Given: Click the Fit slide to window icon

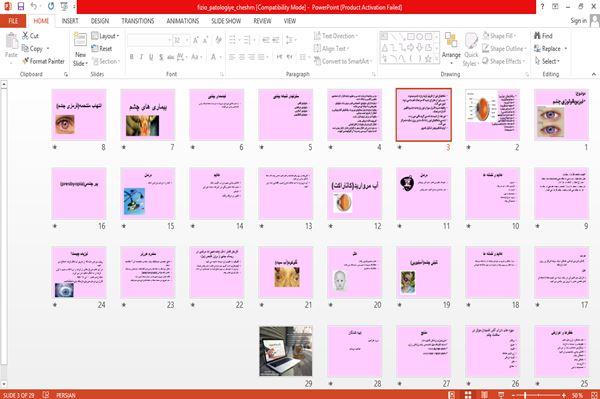Looking at the screenshot, I should coord(594,395).
